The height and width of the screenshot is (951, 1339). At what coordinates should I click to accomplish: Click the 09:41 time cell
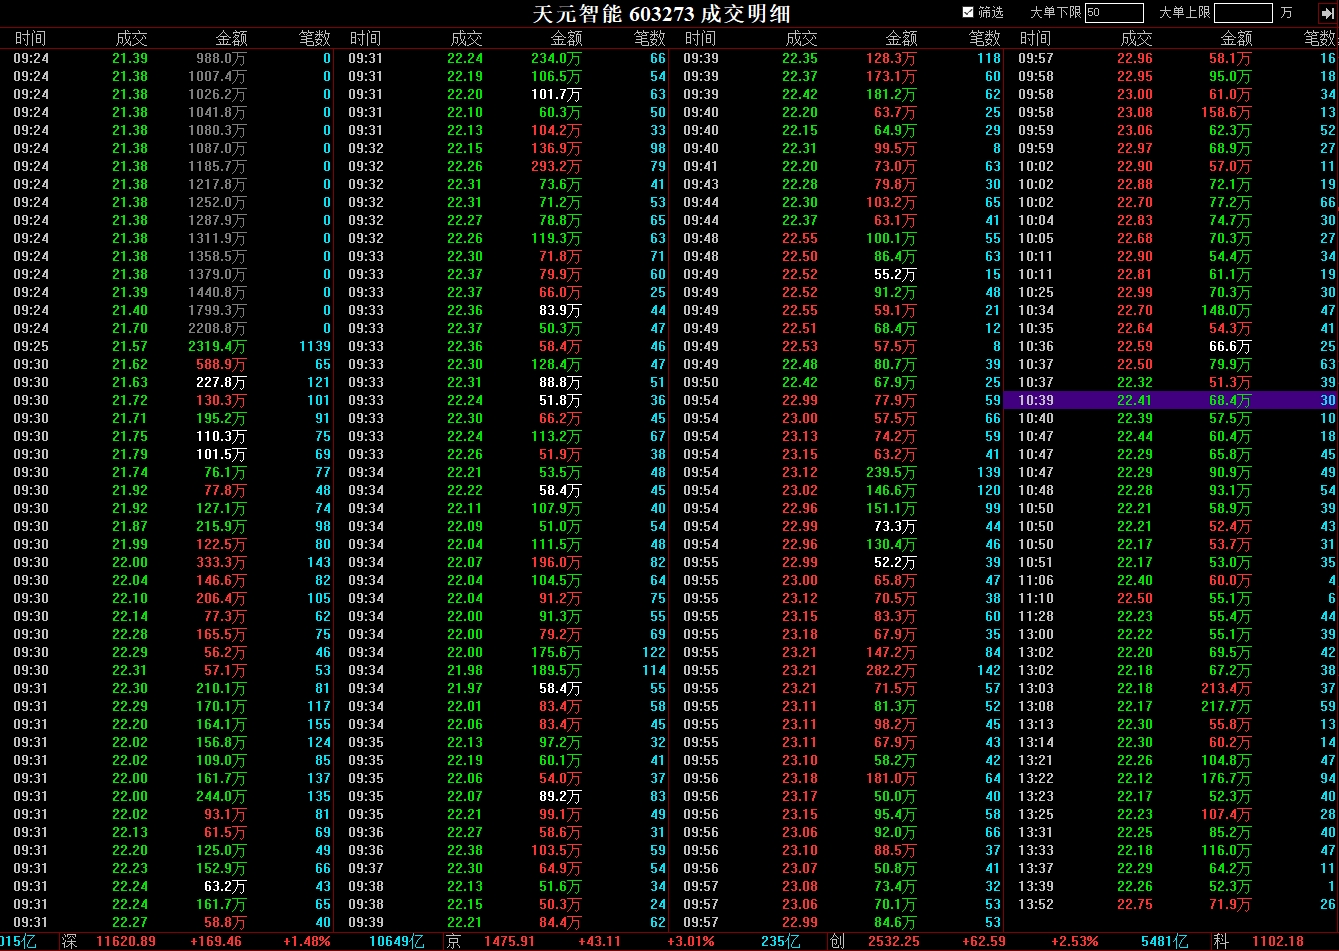701,166
